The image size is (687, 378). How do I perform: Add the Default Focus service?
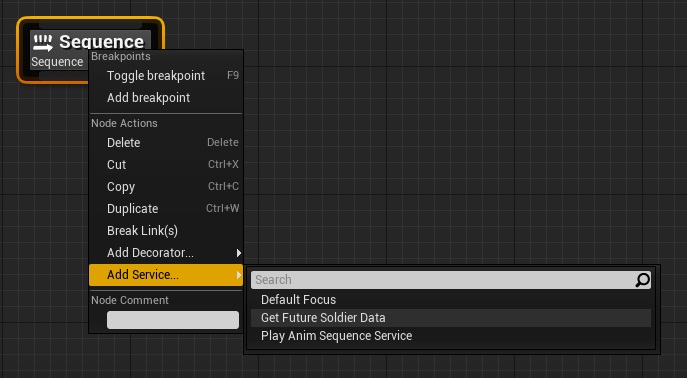(x=451, y=300)
